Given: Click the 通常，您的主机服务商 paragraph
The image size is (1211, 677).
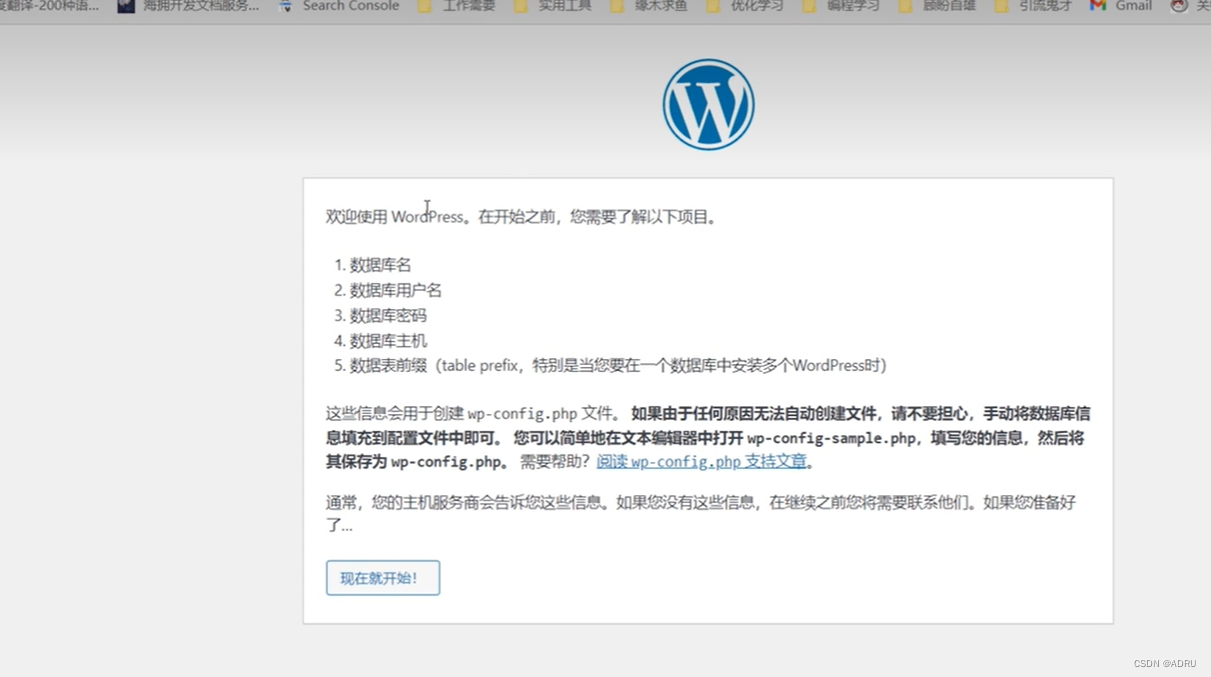Looking at the screenshot, I should pyautogui.click(x=701, y=513).
